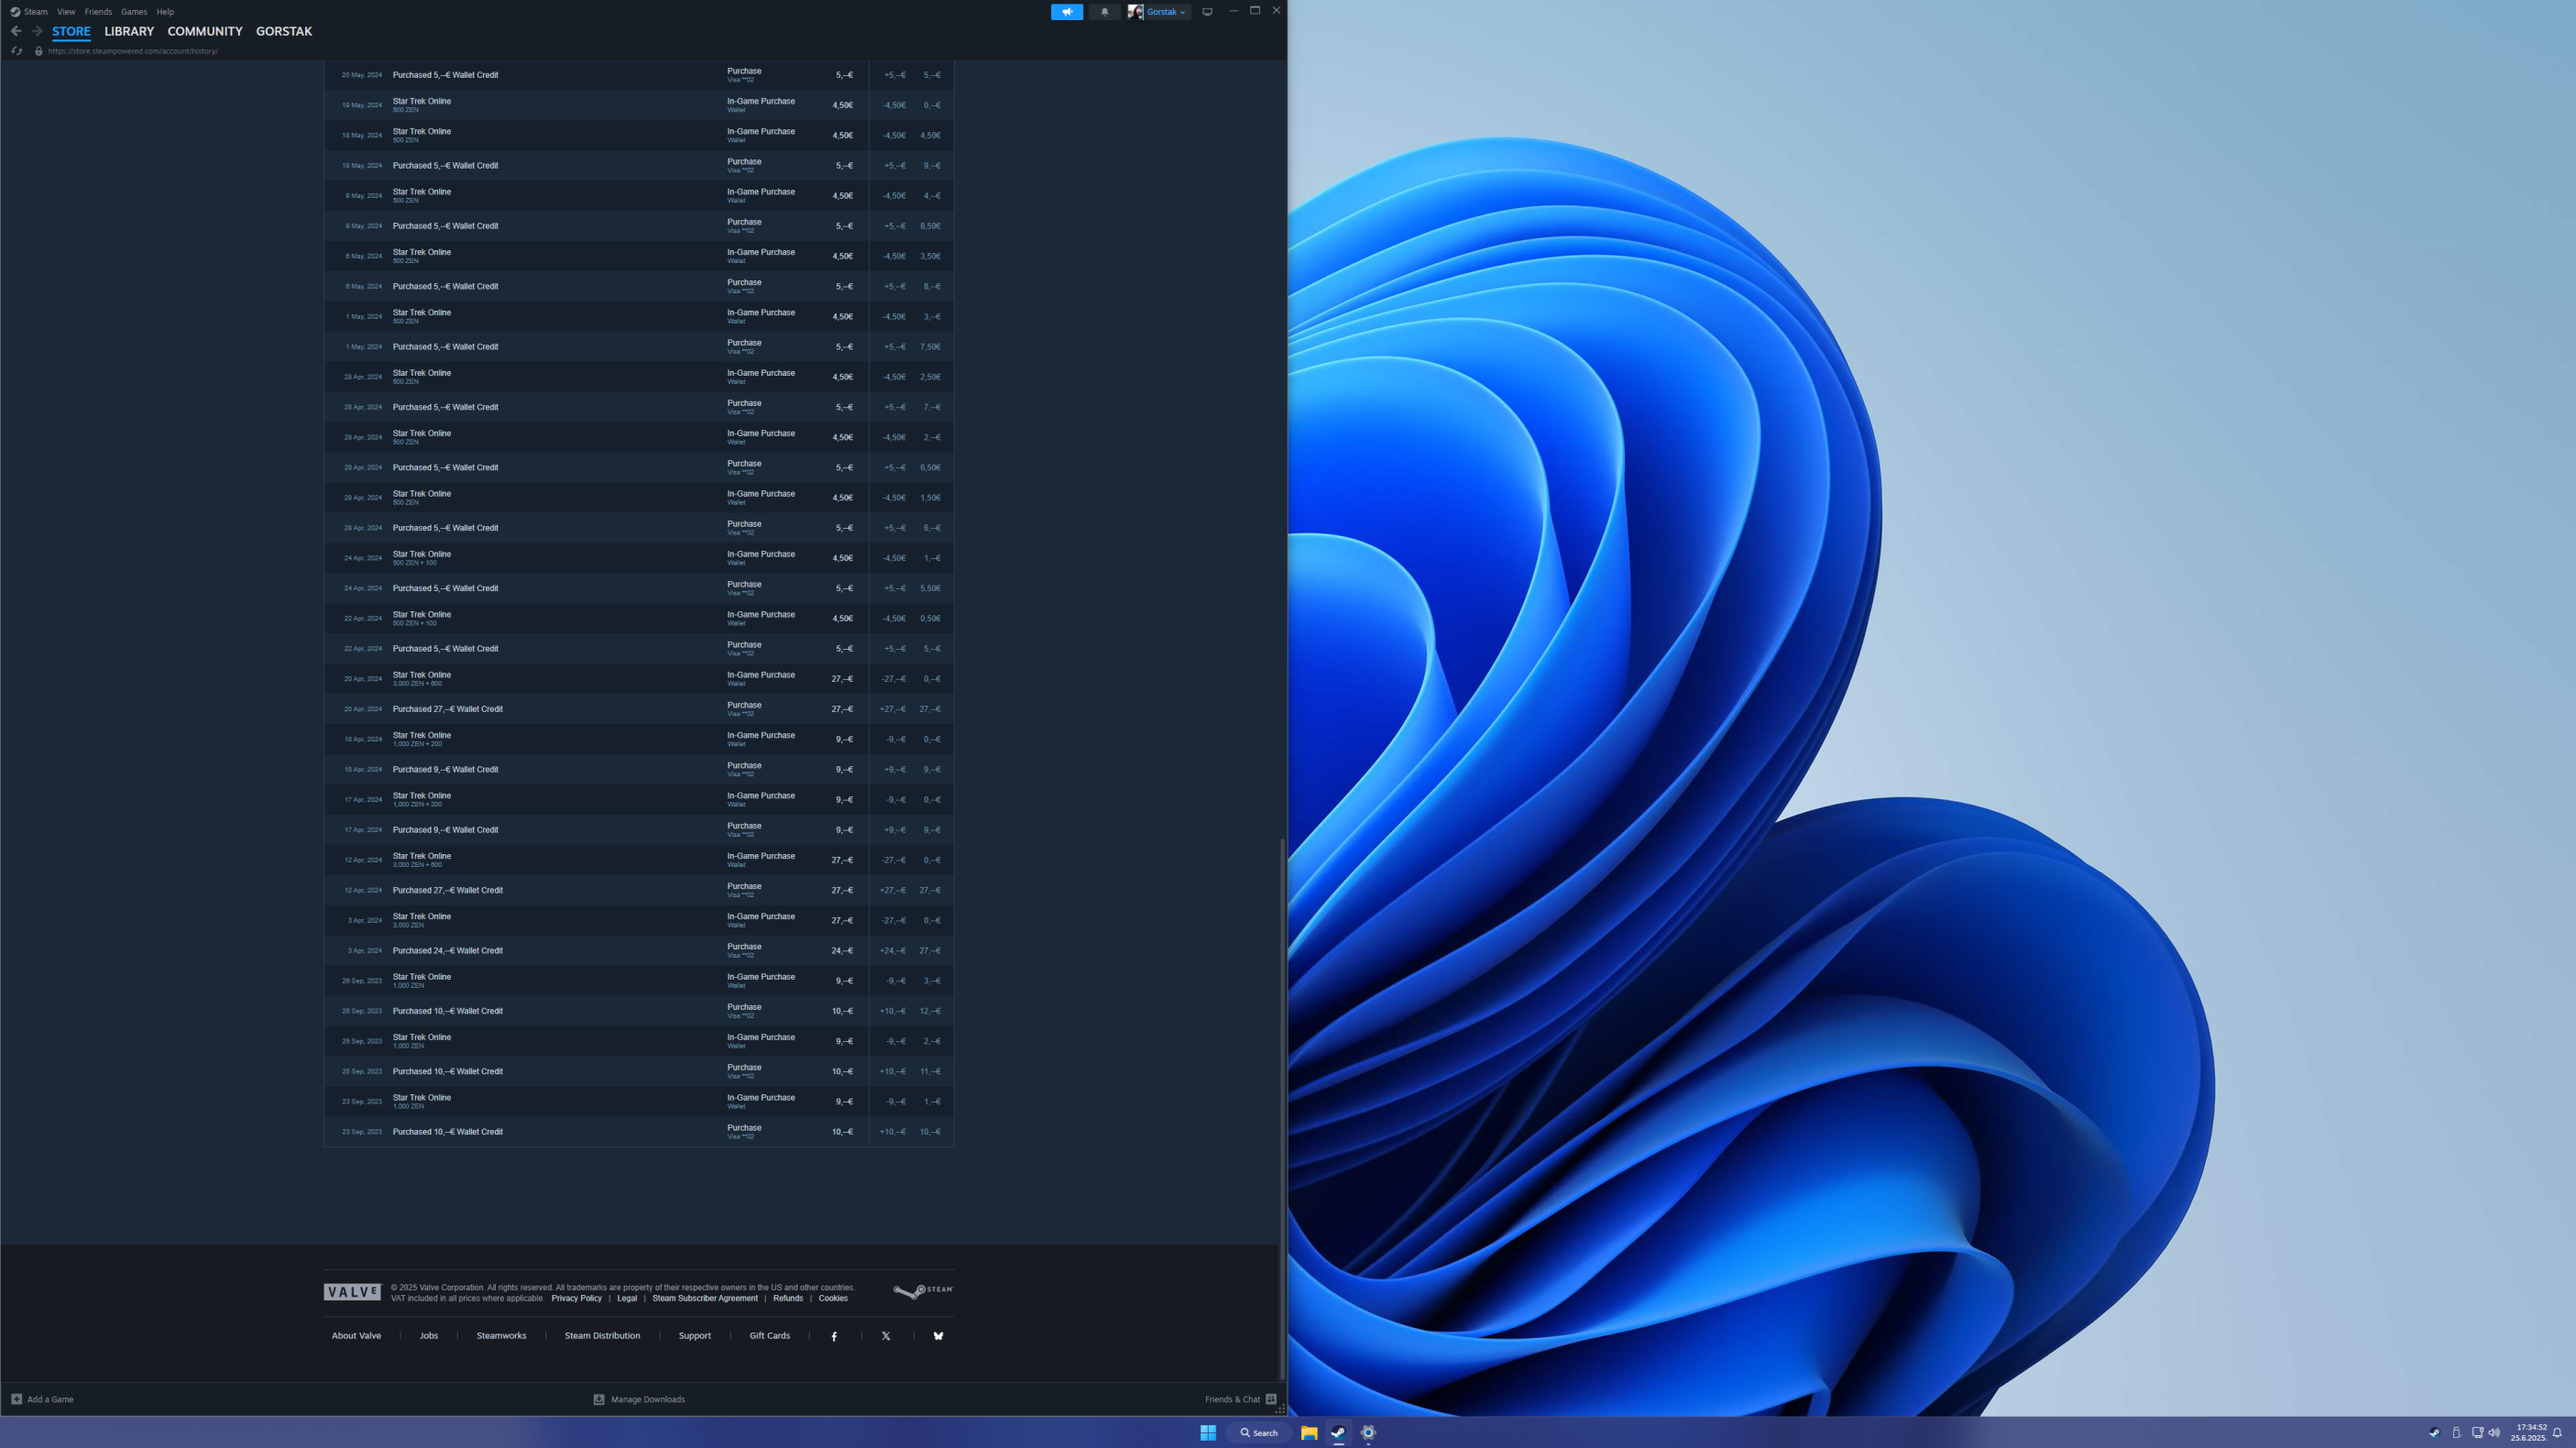This screenshot has width=2576, height=1448.
Task: Go forward with the right arrow
Action: [37, 31]
